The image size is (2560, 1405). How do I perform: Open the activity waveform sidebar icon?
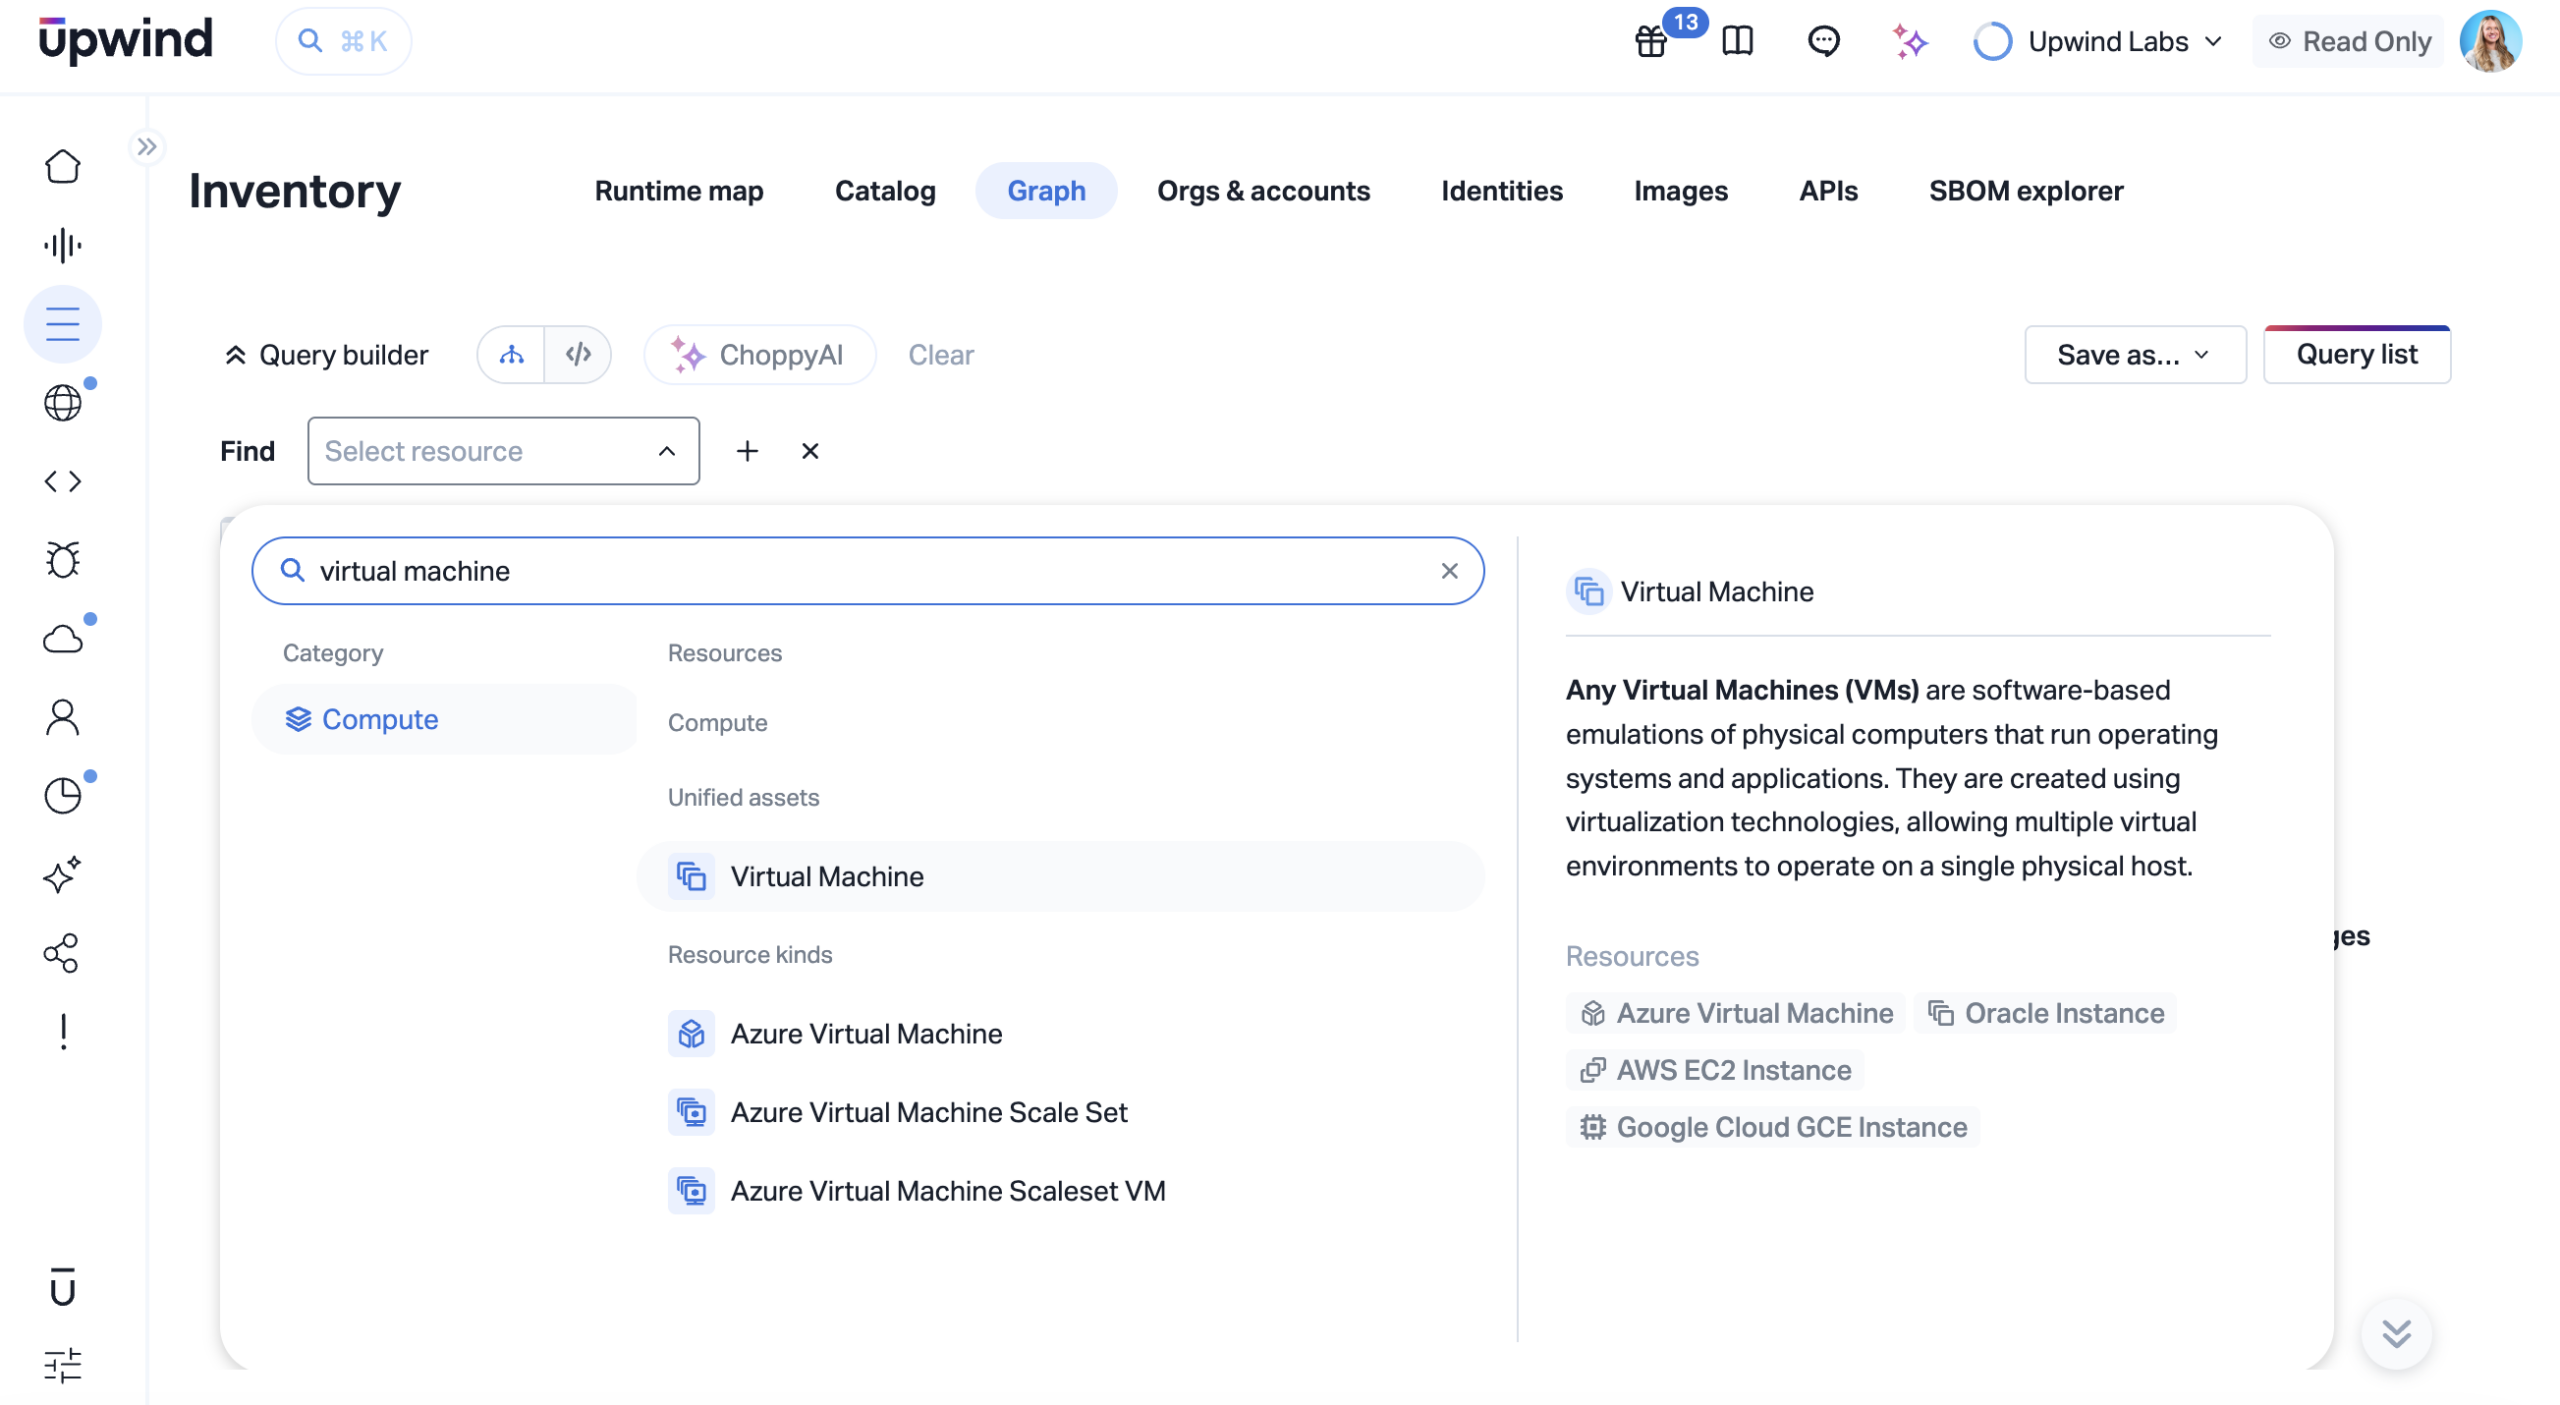[62, 245]
